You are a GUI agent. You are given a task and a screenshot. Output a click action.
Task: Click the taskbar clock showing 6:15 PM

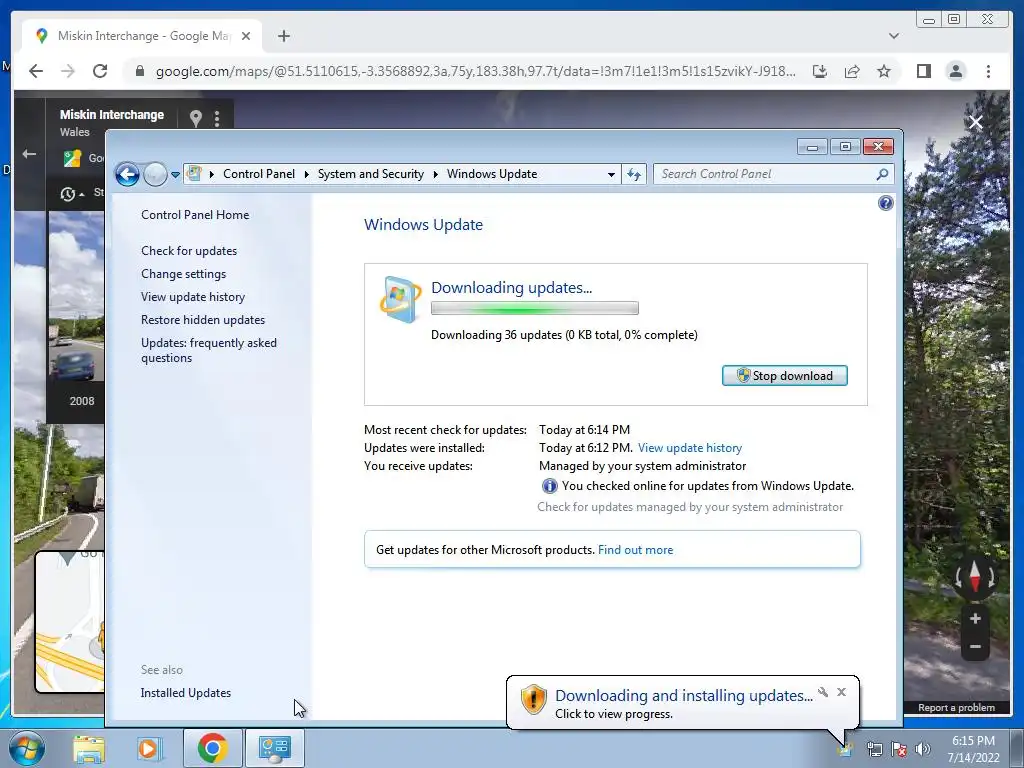[973, 749]
